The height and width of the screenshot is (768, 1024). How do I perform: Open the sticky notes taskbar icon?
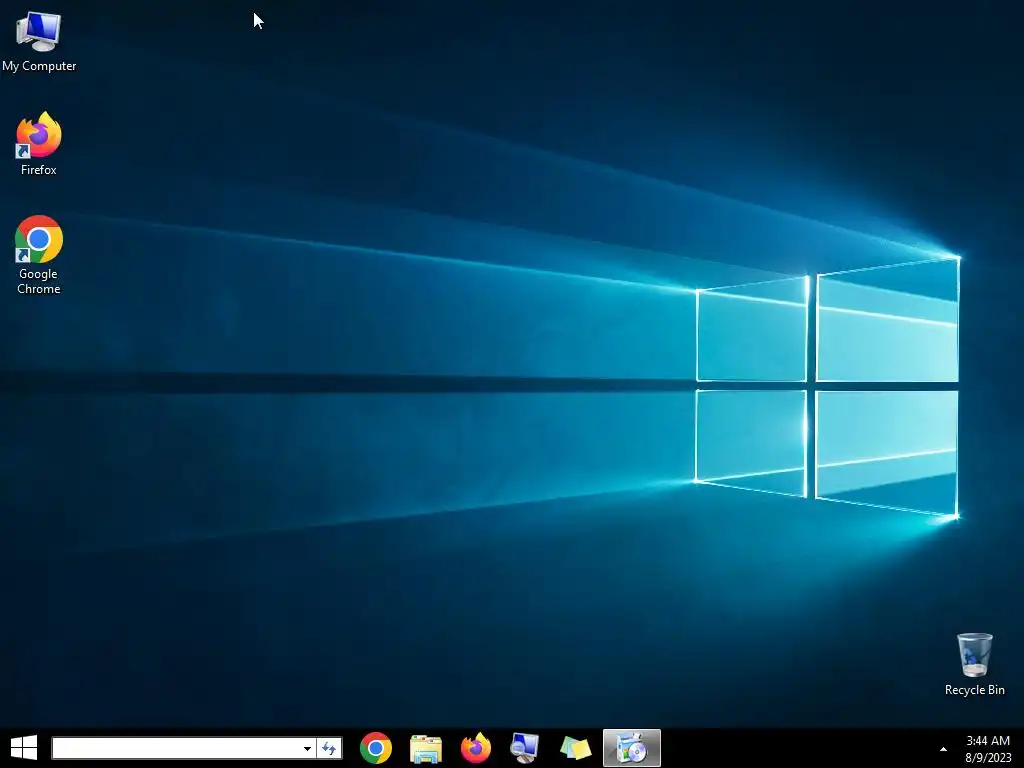(x=575, y=748)
